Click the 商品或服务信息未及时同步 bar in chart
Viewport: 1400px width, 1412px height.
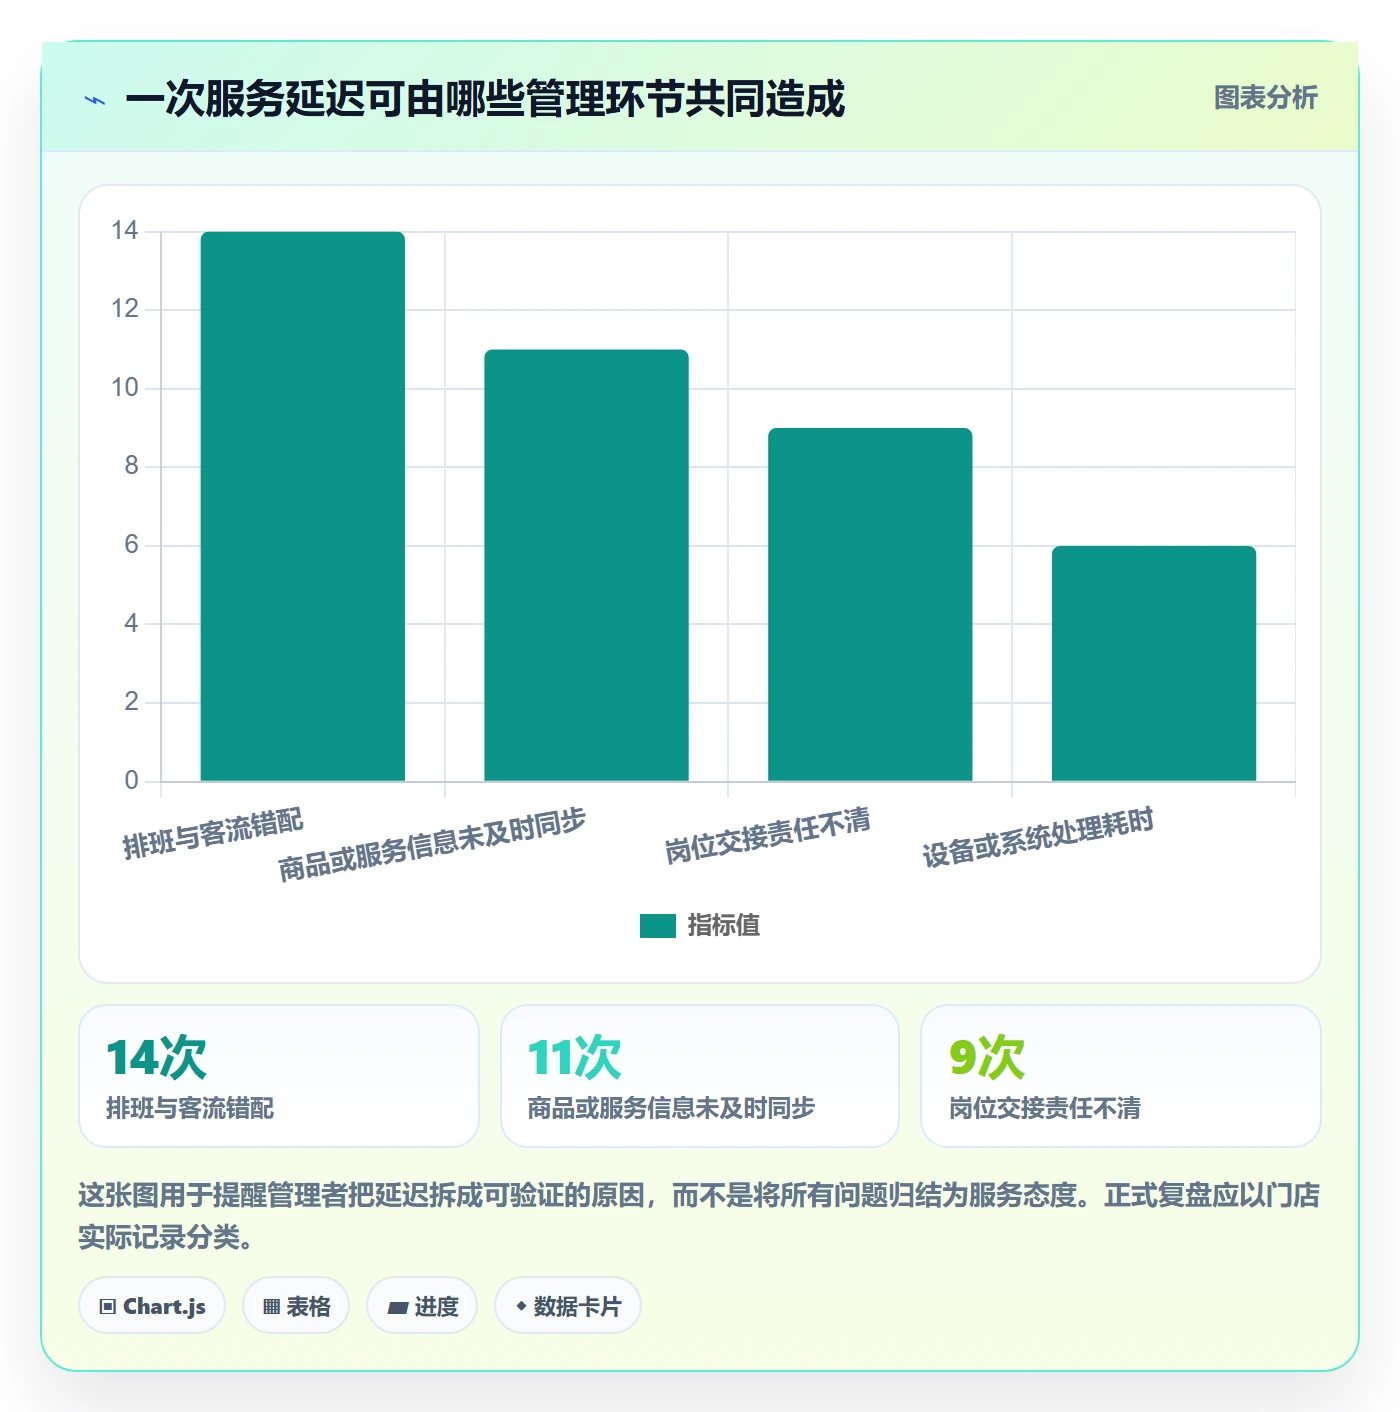587,565
